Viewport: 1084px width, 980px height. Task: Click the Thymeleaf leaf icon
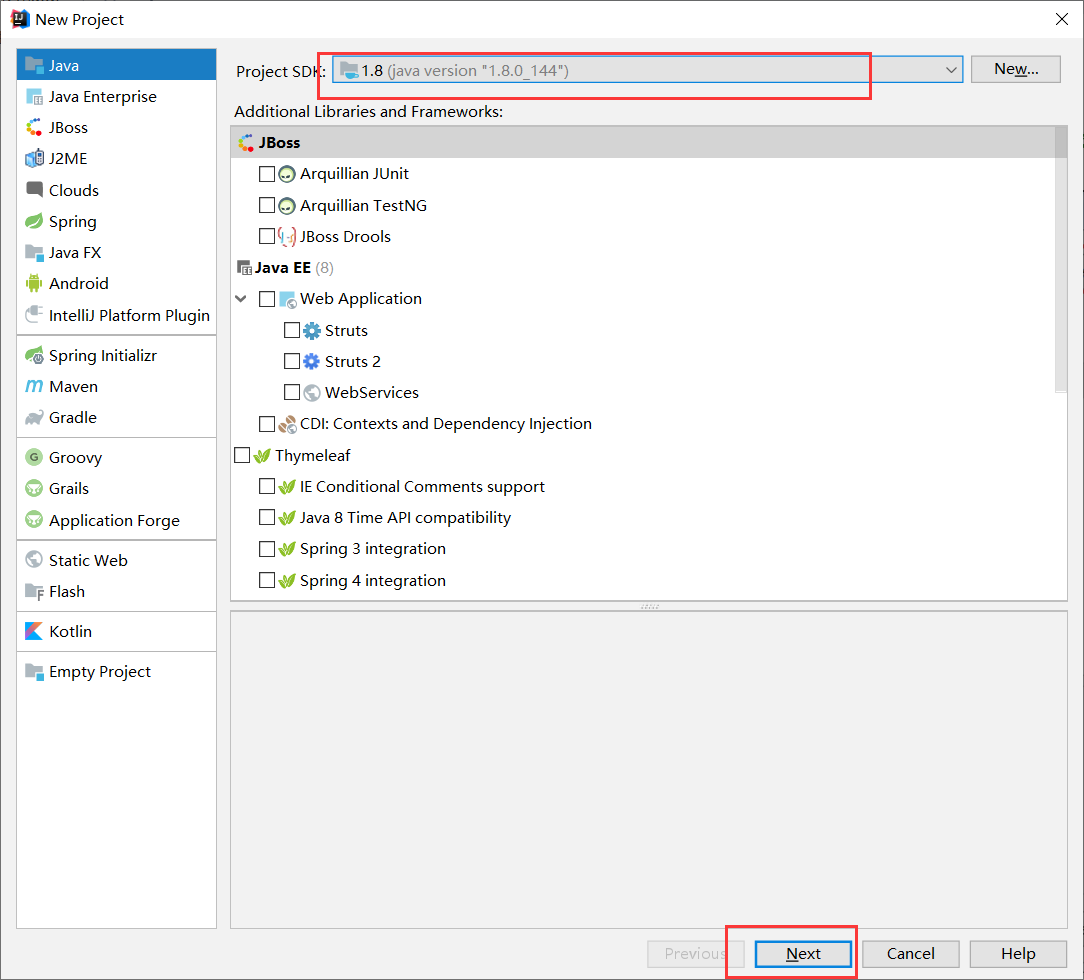[262, 455]
